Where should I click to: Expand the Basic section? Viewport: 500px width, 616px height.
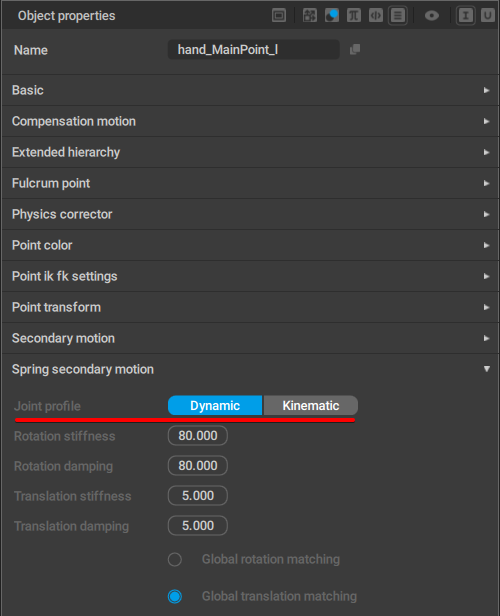point(250,90)
